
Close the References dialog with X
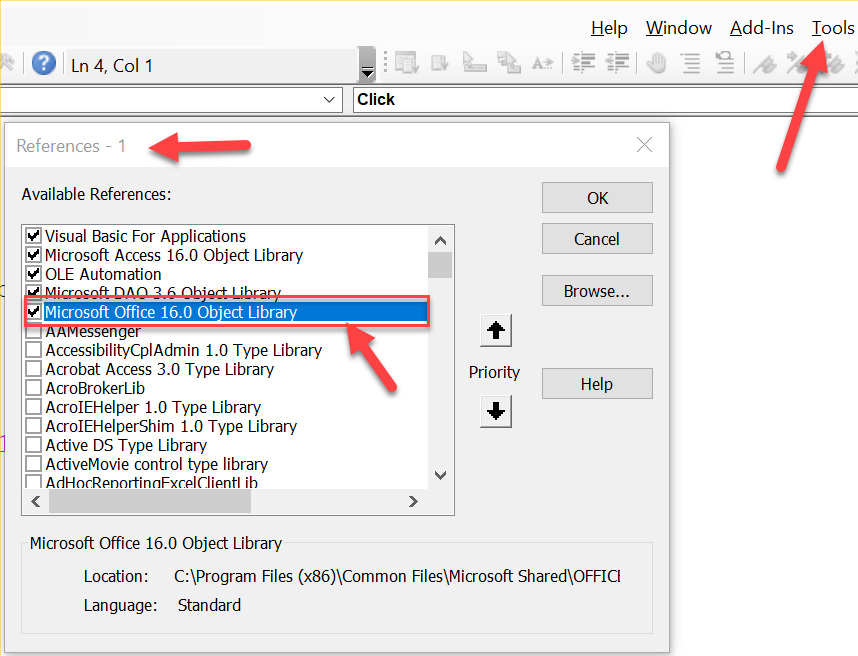tap(645, 145)
